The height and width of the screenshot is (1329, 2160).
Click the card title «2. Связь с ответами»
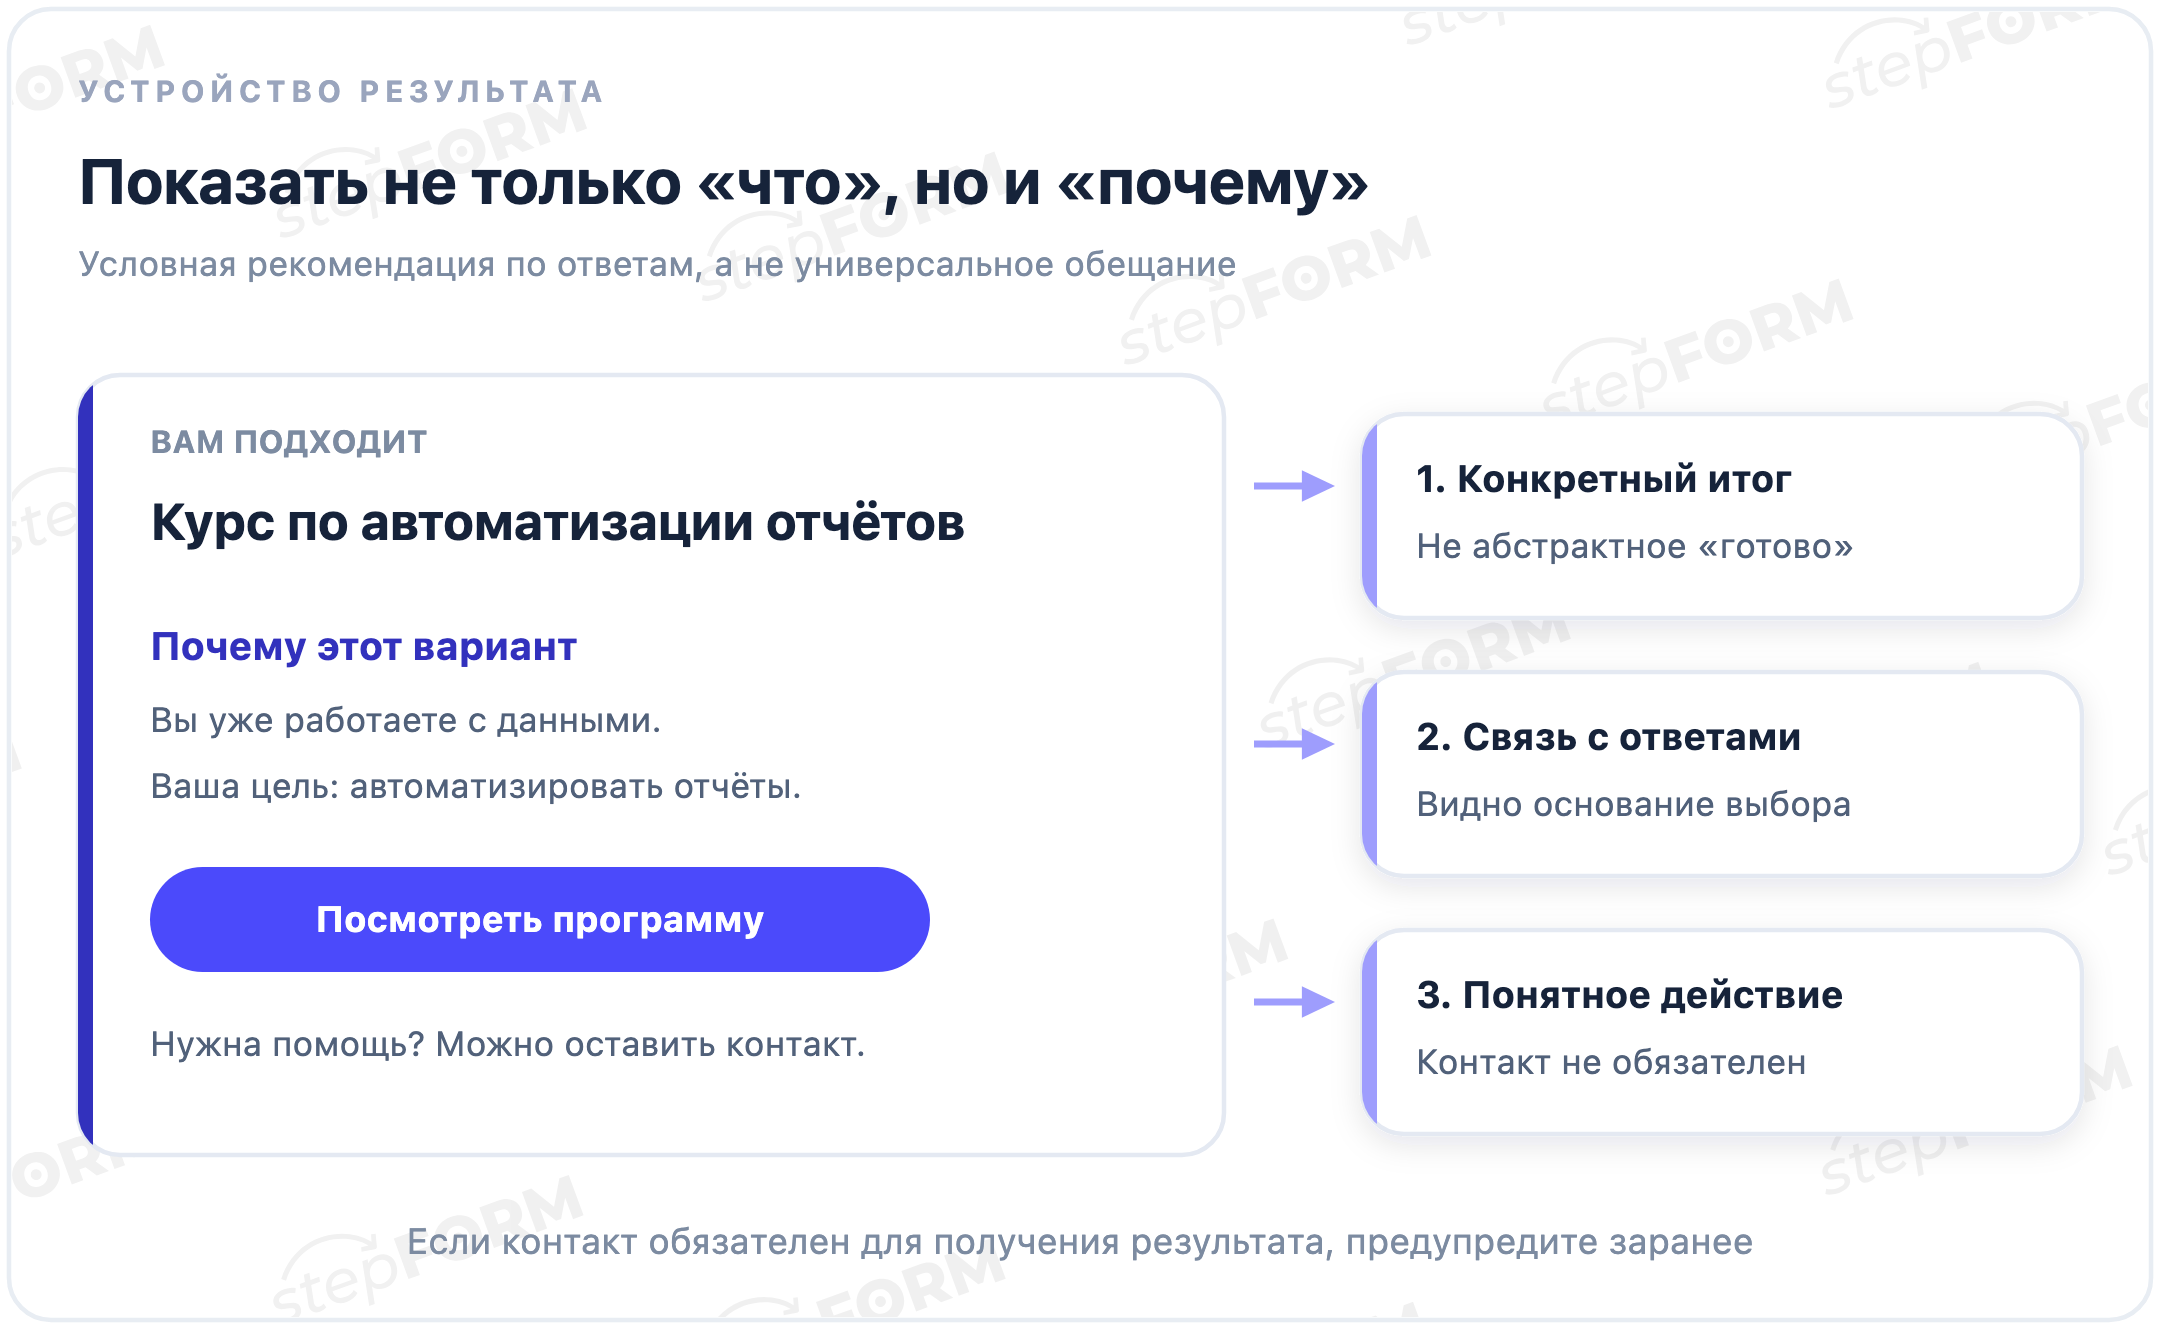[1609, 737]
